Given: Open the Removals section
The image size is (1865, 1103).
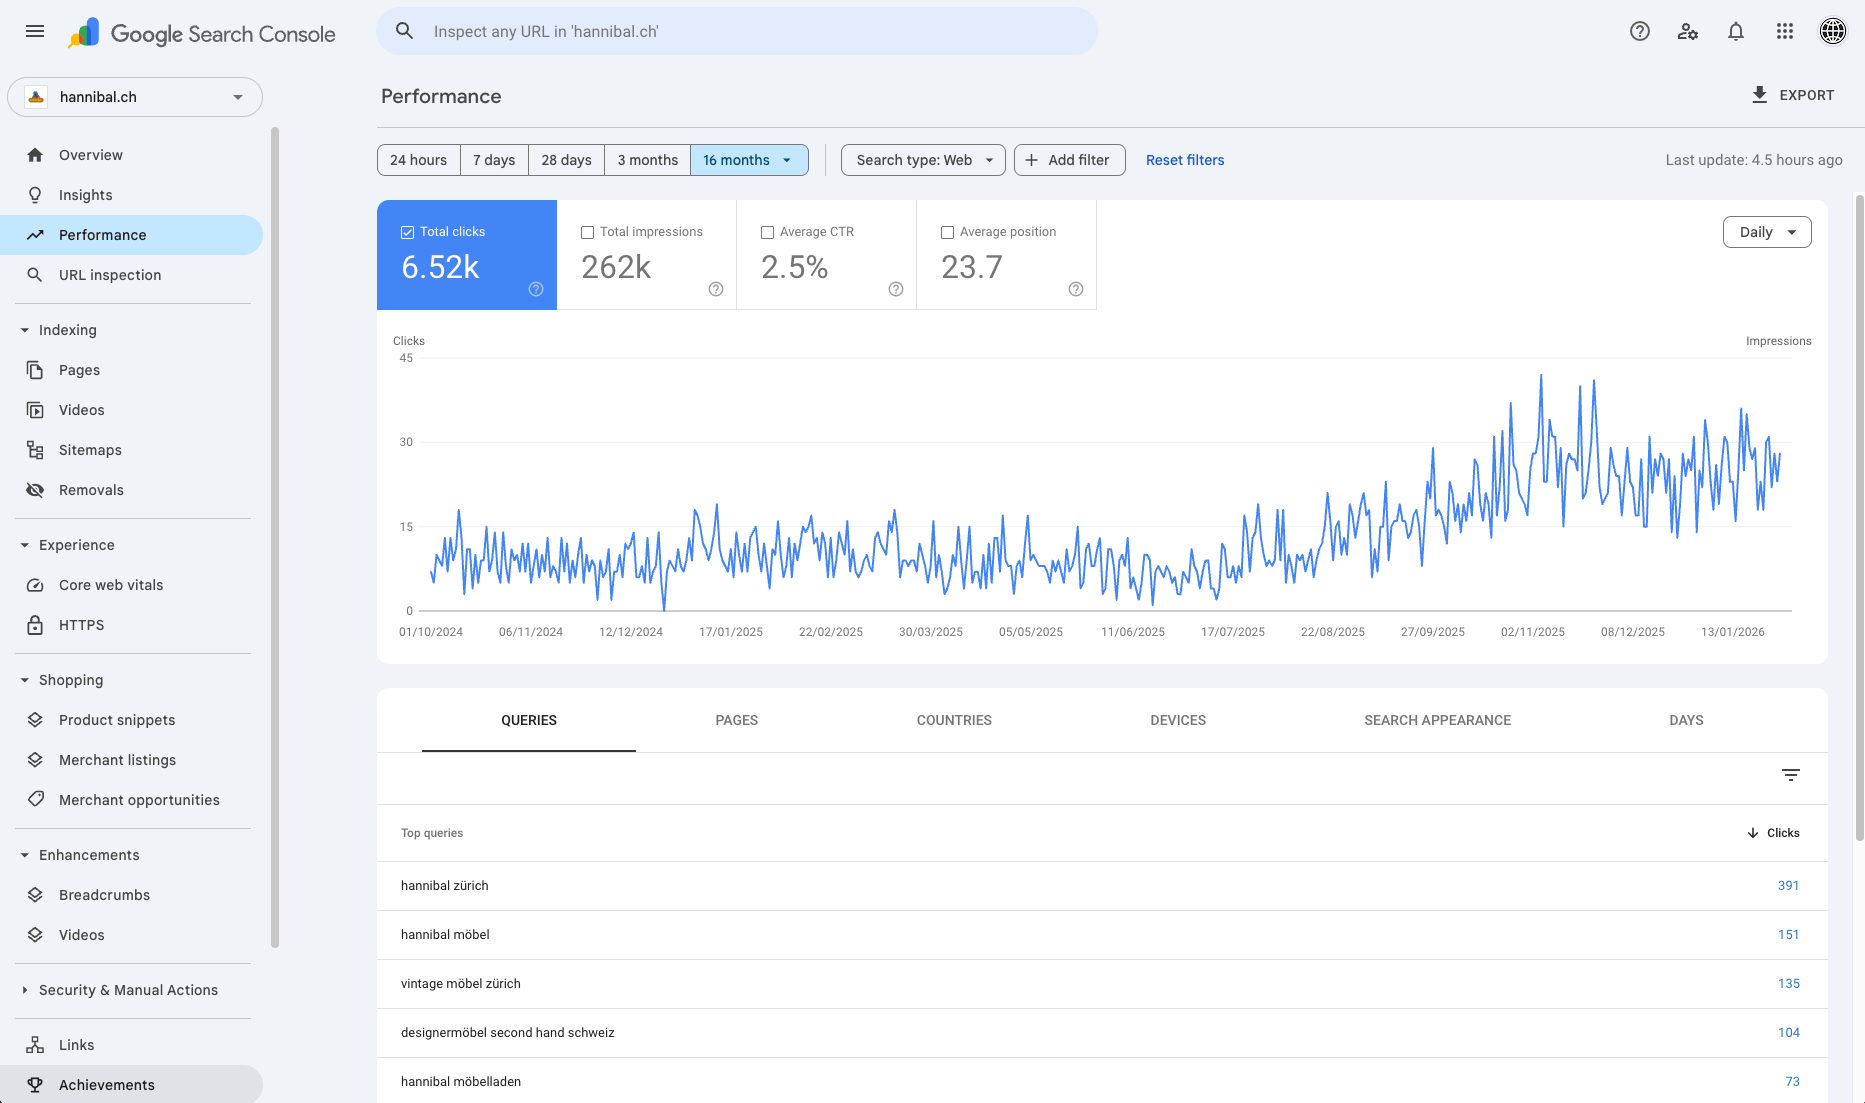Looking at the screenshot, I should [91, 489].
